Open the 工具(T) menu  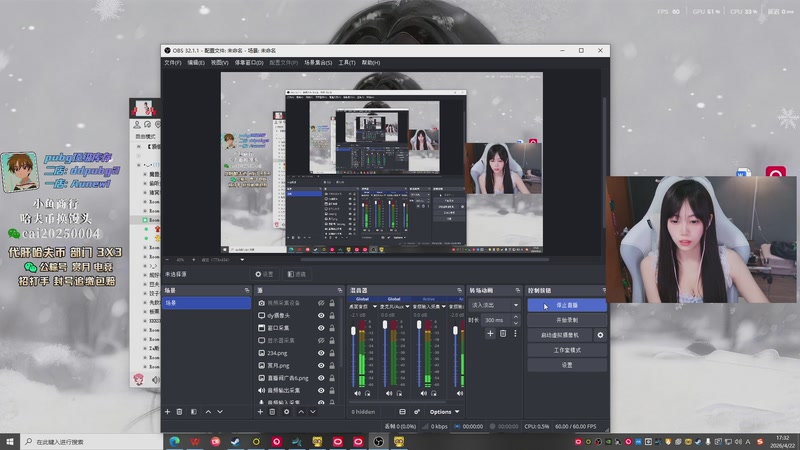[347, 63]
